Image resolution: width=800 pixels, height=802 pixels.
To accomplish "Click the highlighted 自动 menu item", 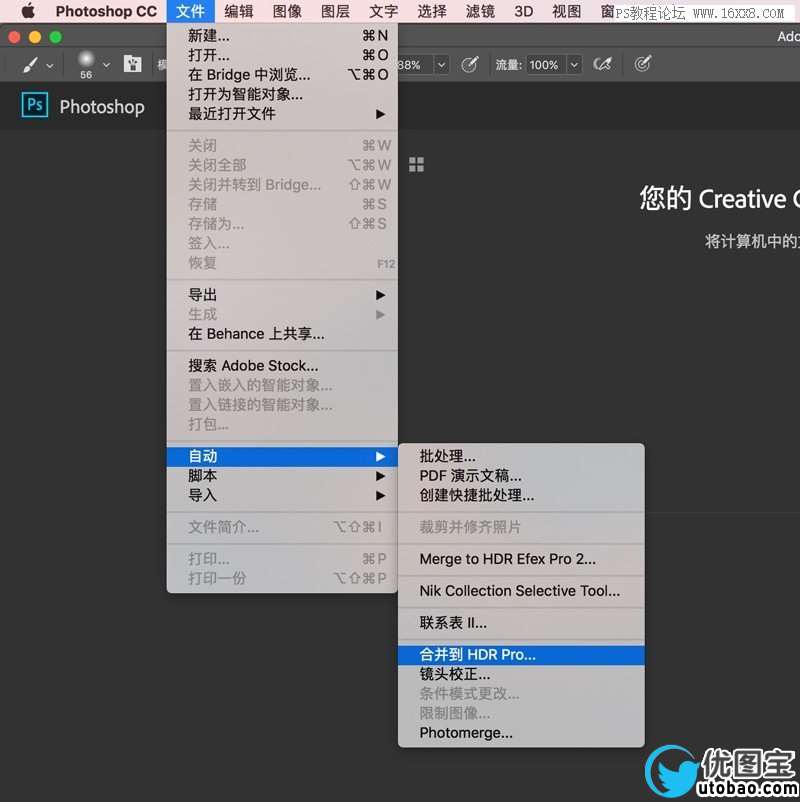I will coord(282,456).
